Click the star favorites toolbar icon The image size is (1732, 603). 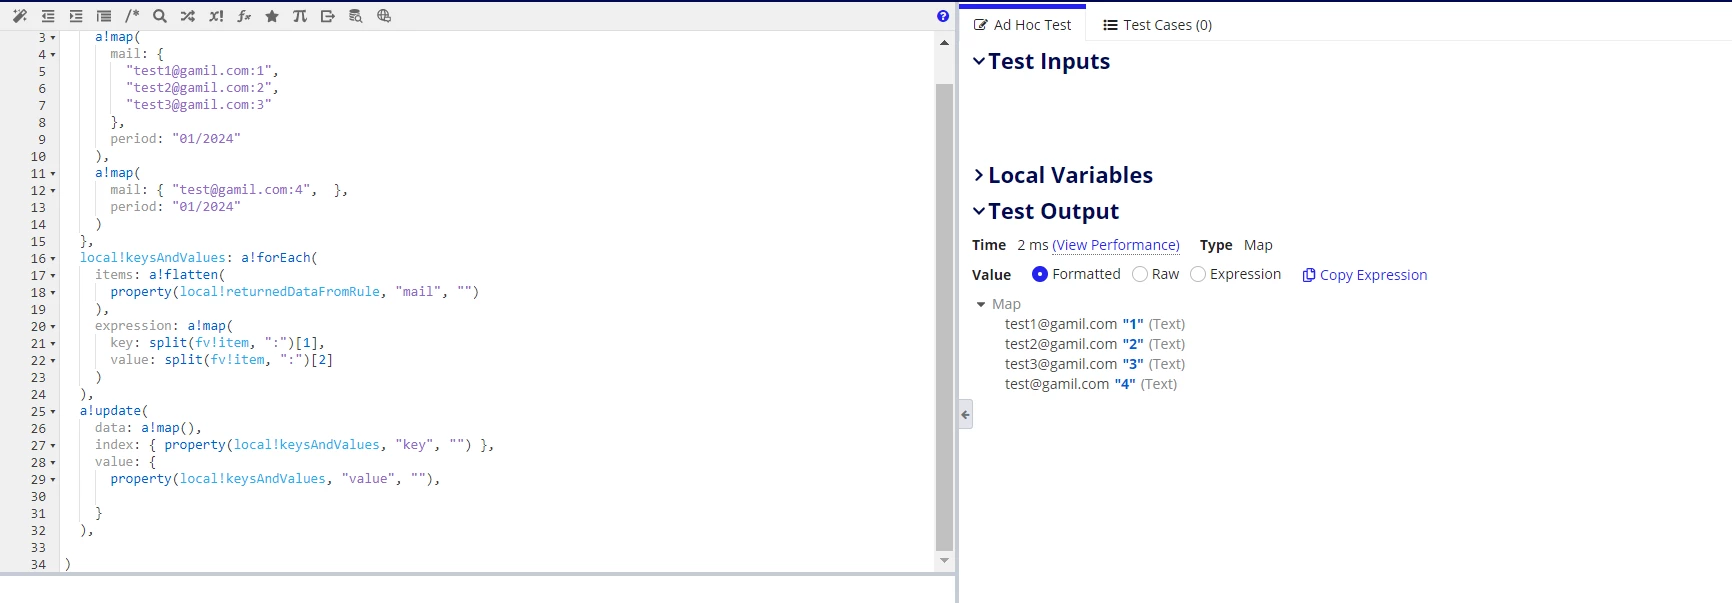pyautogui.click(x=272, y=16)
